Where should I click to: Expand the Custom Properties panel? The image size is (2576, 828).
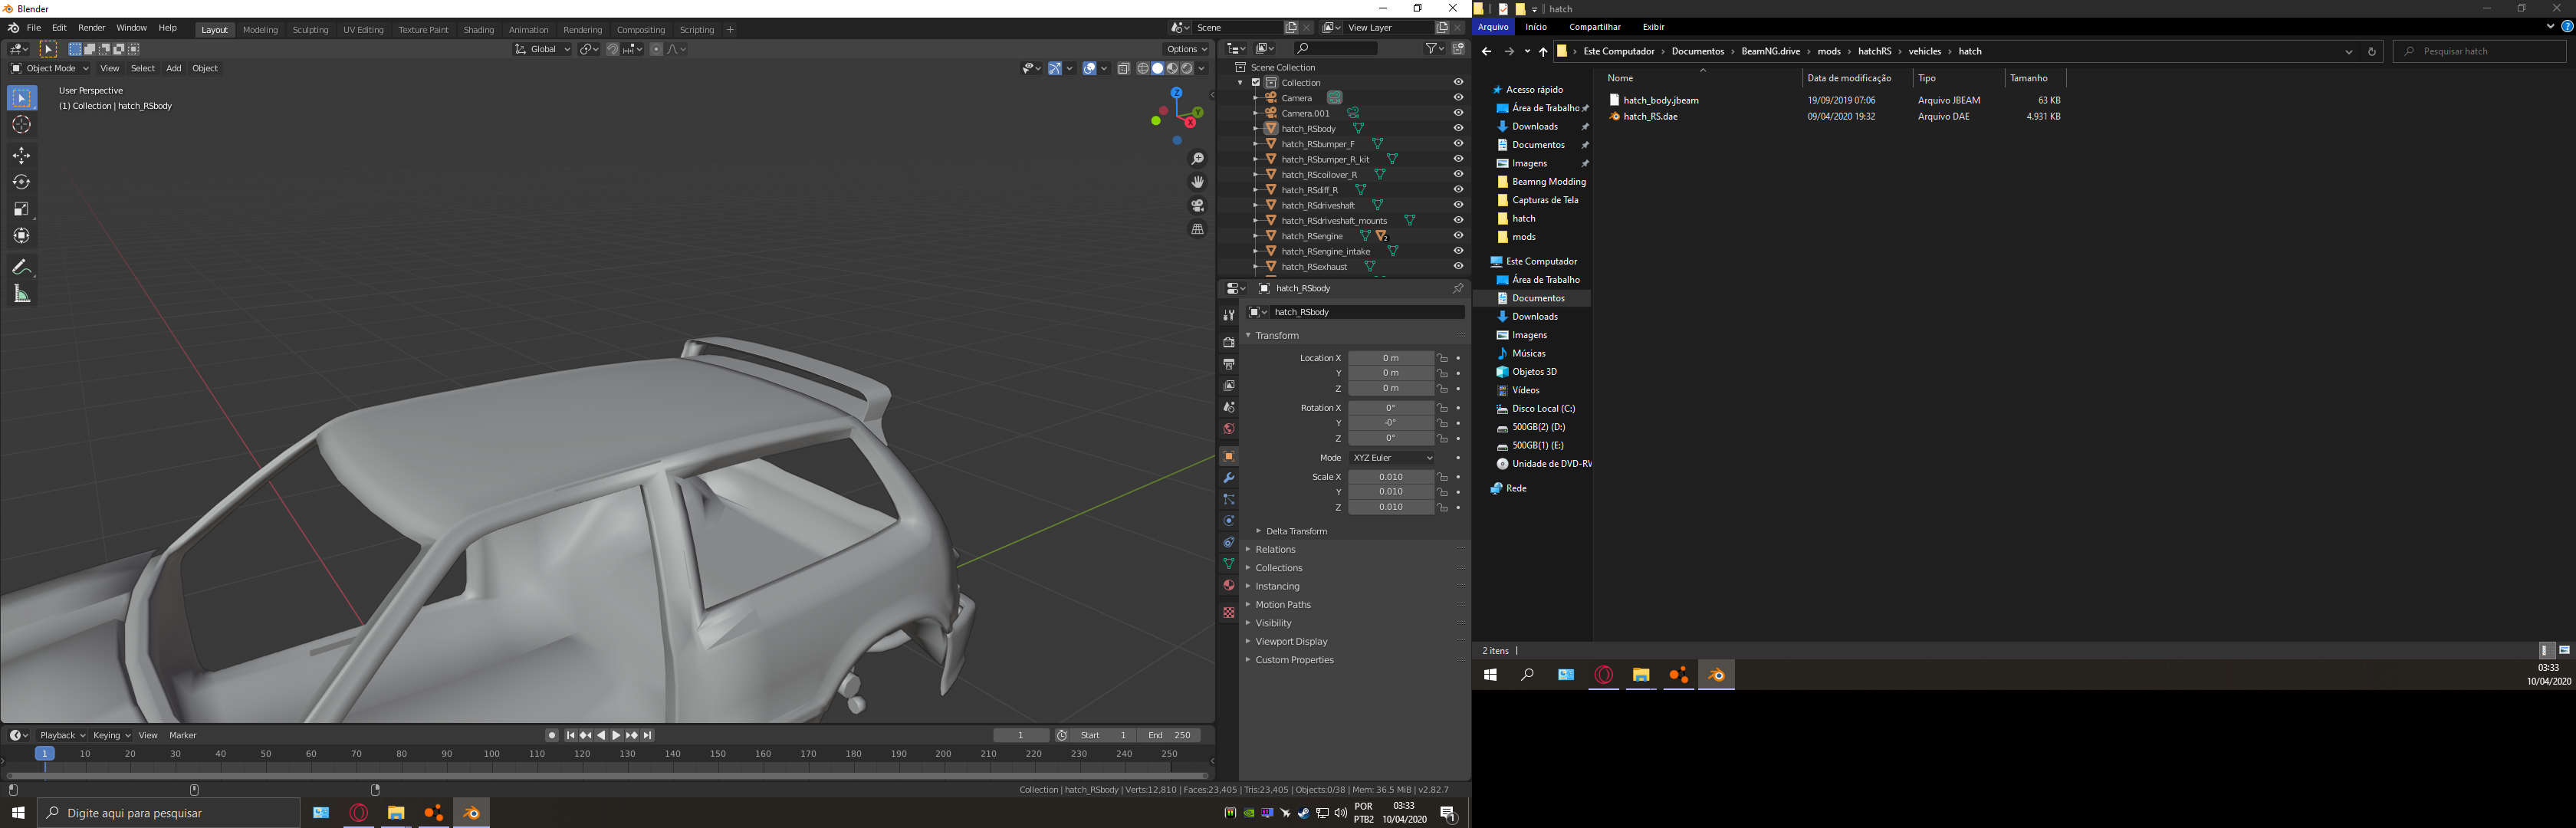(x=1294, y=660)
